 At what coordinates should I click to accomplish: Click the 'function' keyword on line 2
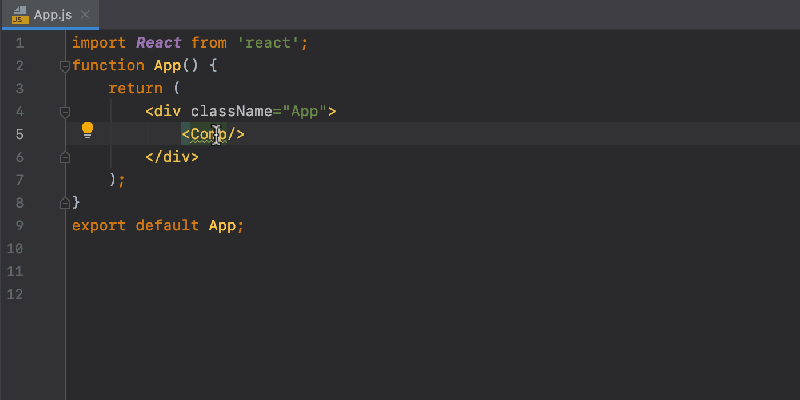click(108, 66)
